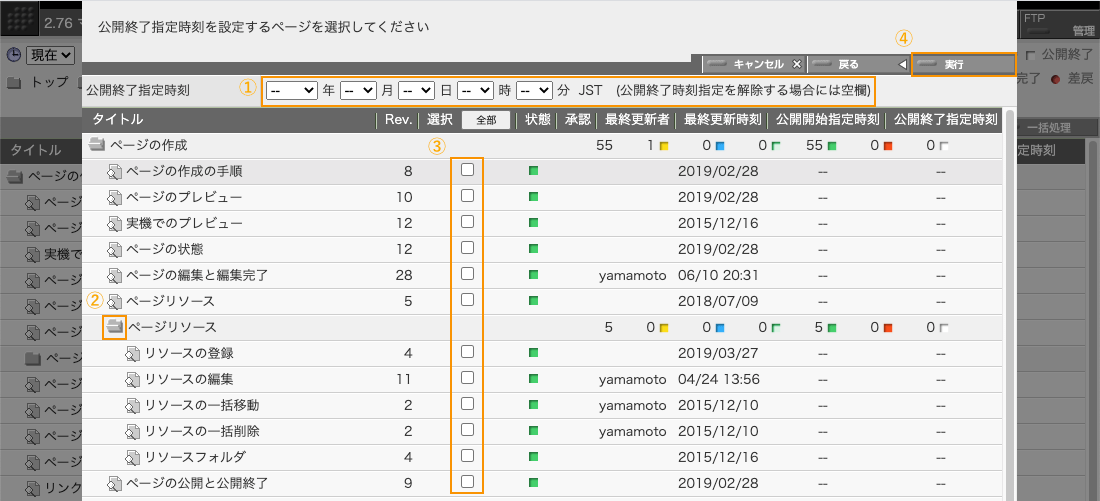Check the box for ページの編集と編集完了

tap(467, 274)
